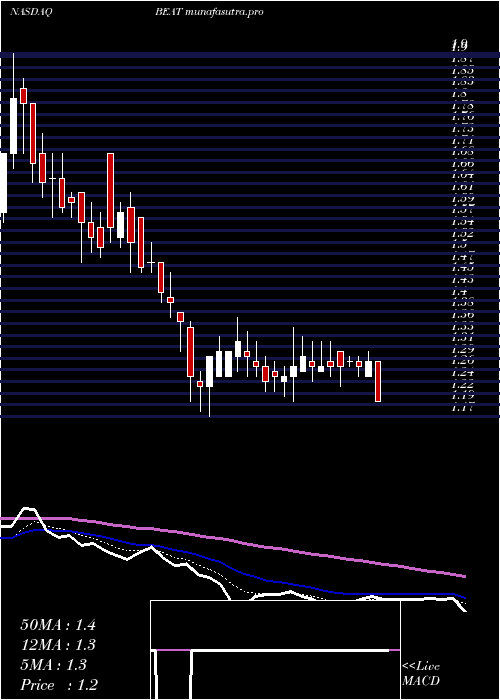Click the Price : 1.2 readout
The width and height of the screenshot is (500, 700).
(59, 685)
